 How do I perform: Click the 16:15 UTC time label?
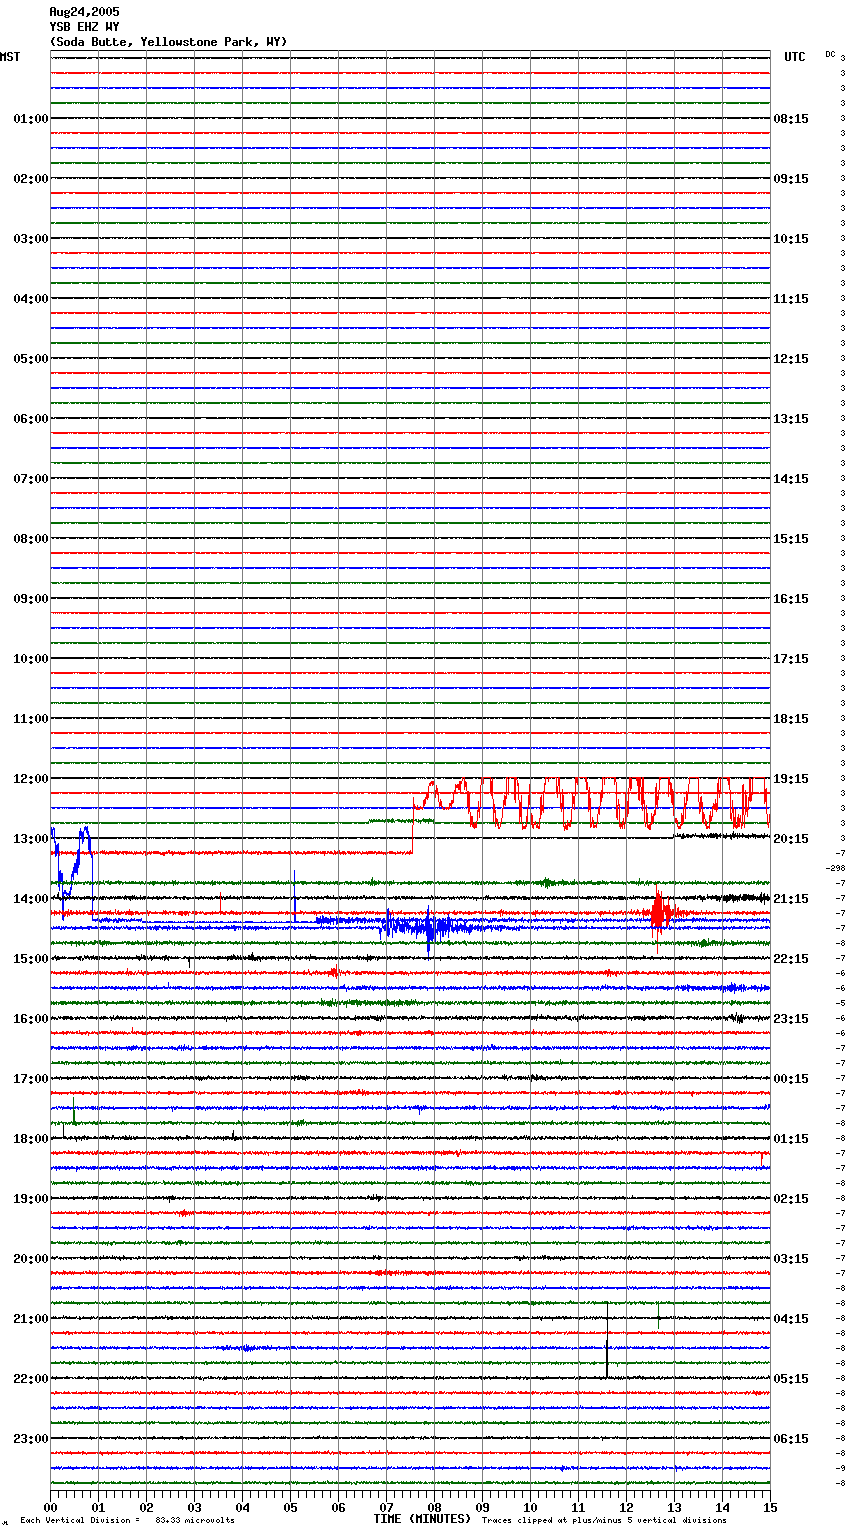coord(791,599)
